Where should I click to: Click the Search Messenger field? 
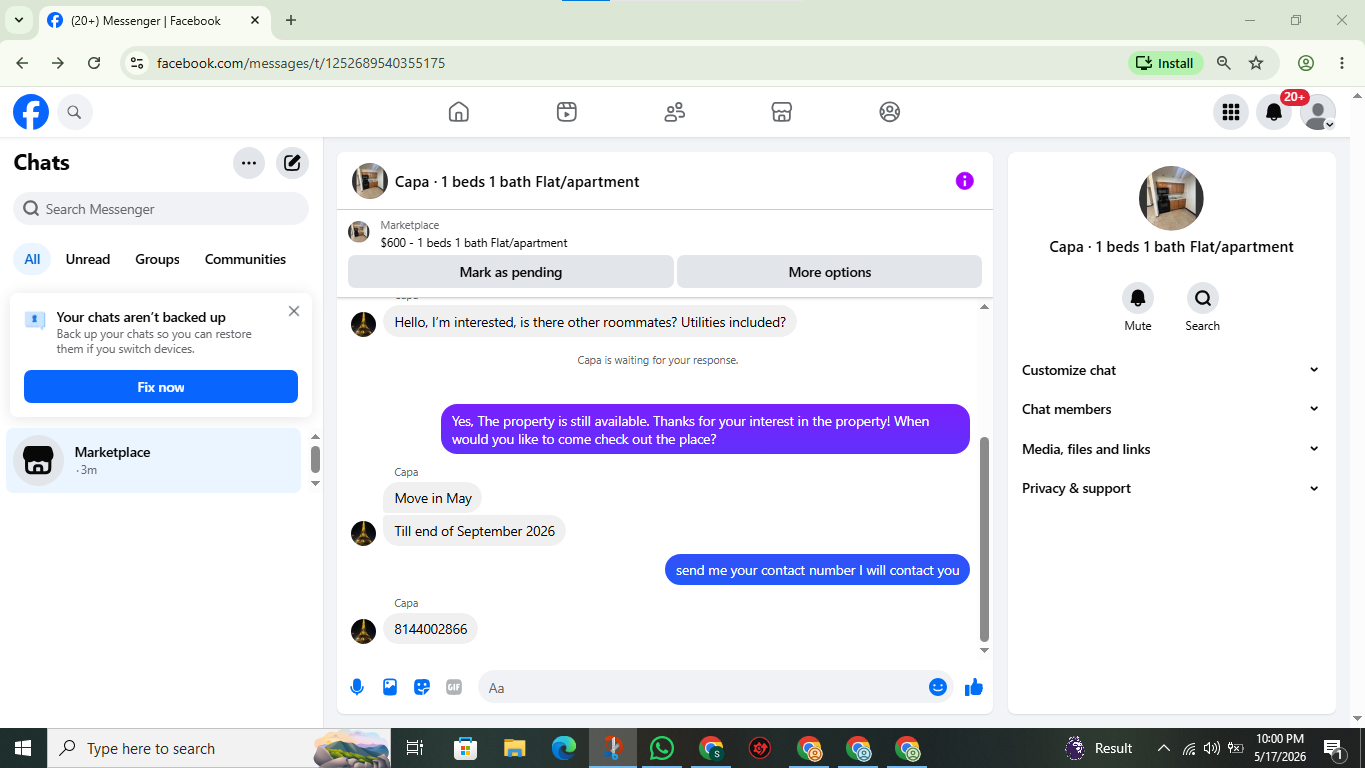(161, 209)
